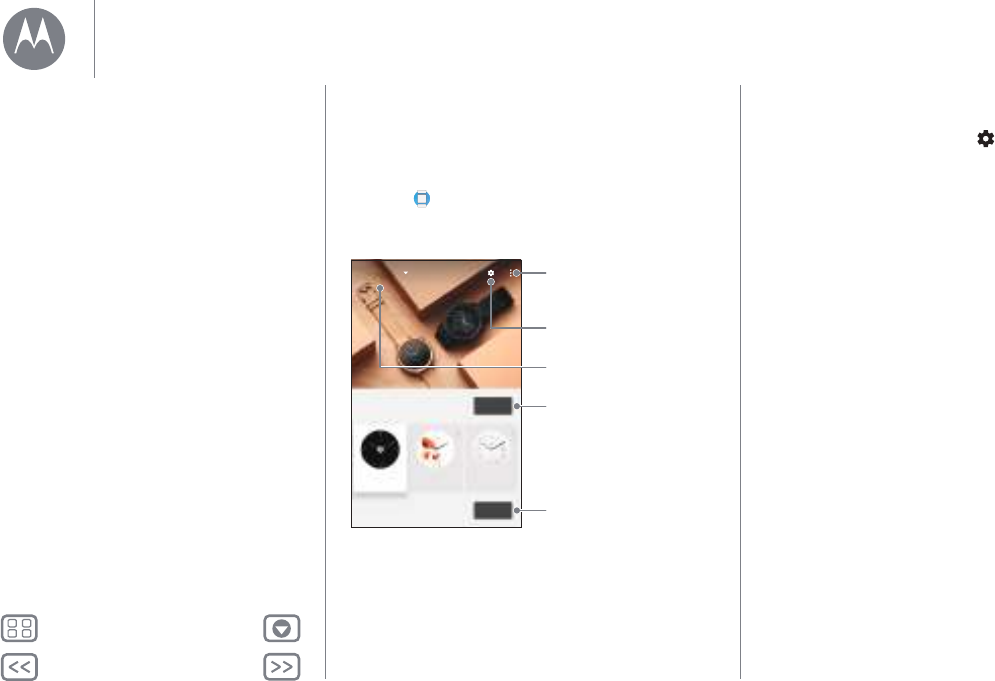Image resolution: width=995 pixels, height=681 pixels.
Task: Go to previous page with double-left arrows
Action: [19, 667]
